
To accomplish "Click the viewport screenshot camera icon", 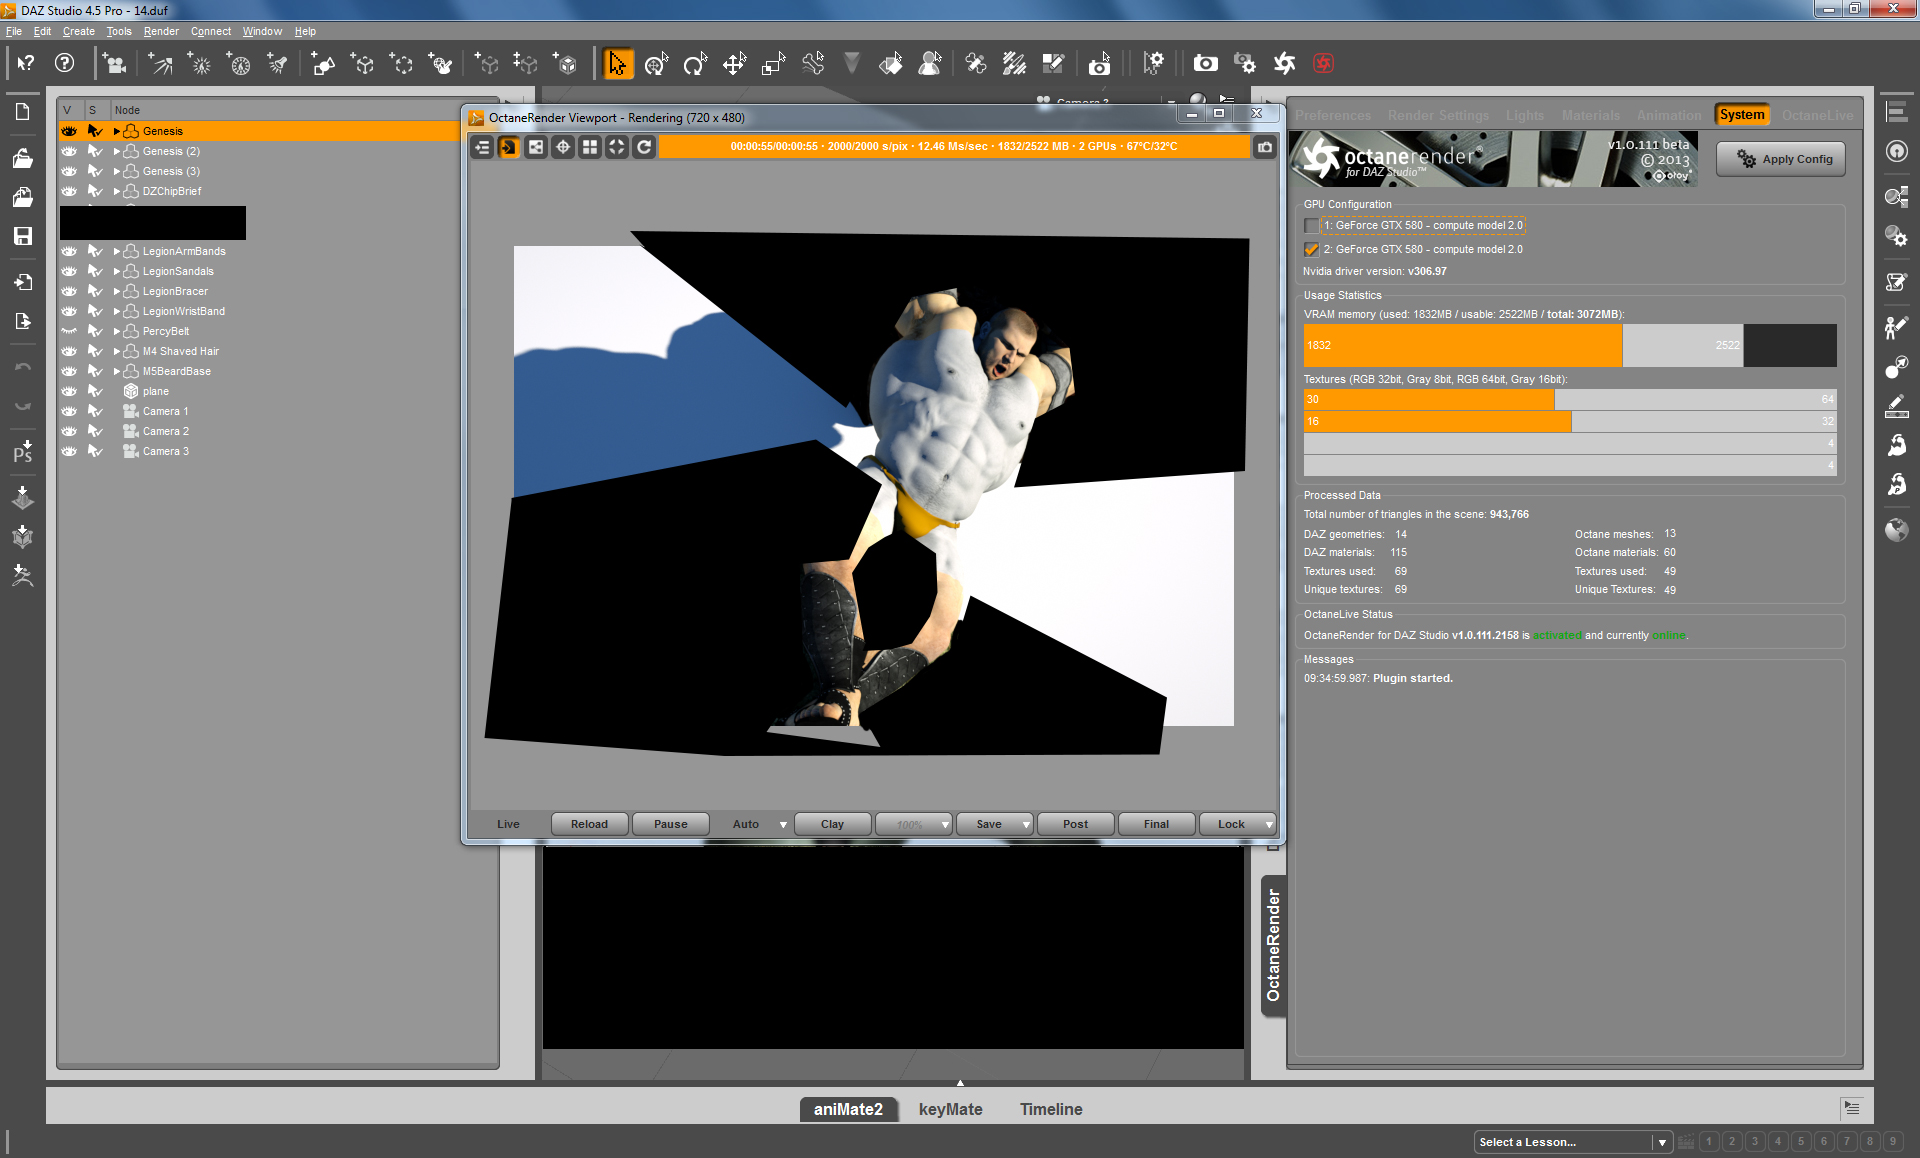I will coord(1265,147).
